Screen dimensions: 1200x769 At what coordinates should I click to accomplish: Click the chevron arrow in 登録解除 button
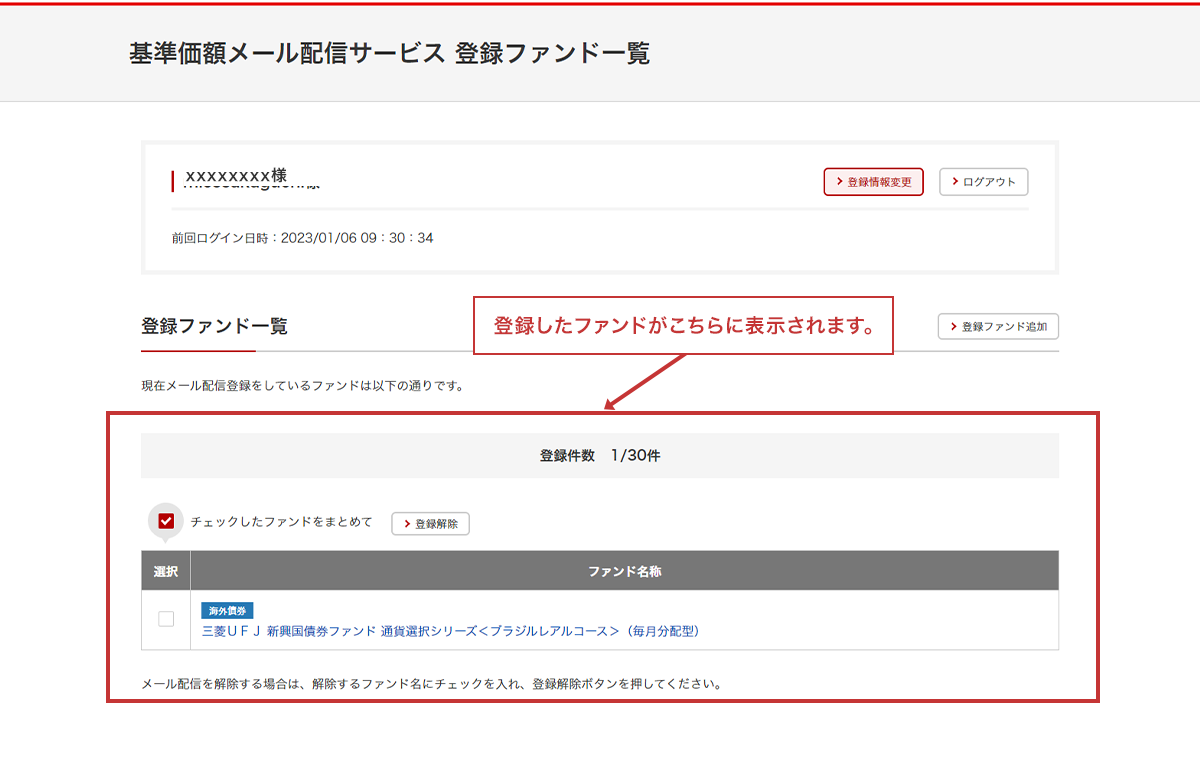(x=407, y=524)
